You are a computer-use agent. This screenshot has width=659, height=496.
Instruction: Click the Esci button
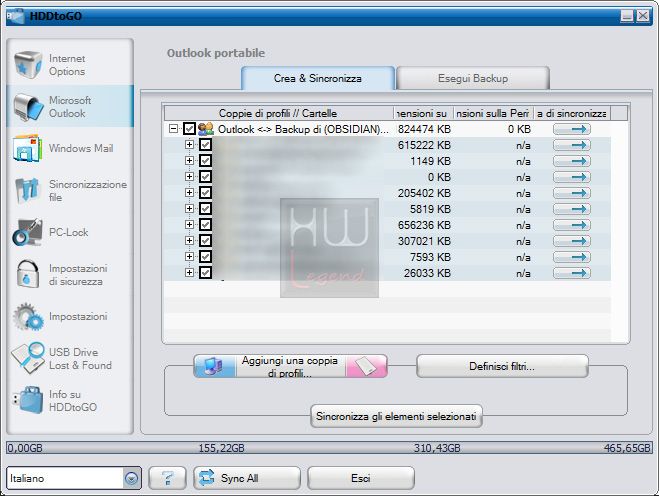361,478
